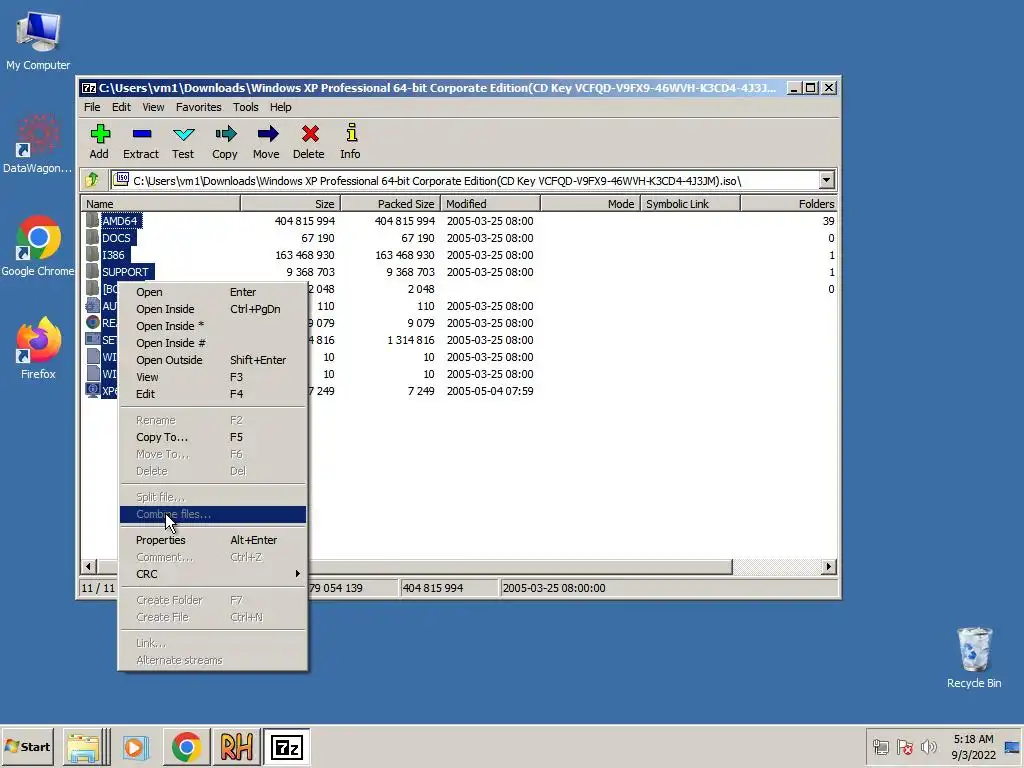Open Google Chrome desktop shortcut
This screenshot has width=1024, height=768.
tap(38, 246)
